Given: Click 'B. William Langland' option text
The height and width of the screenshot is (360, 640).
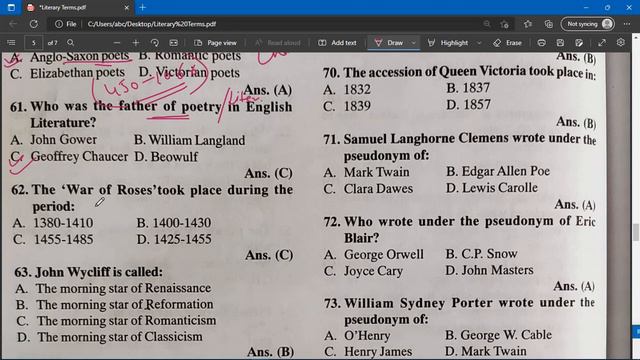Looking at the screenshot, I should 189,140.
